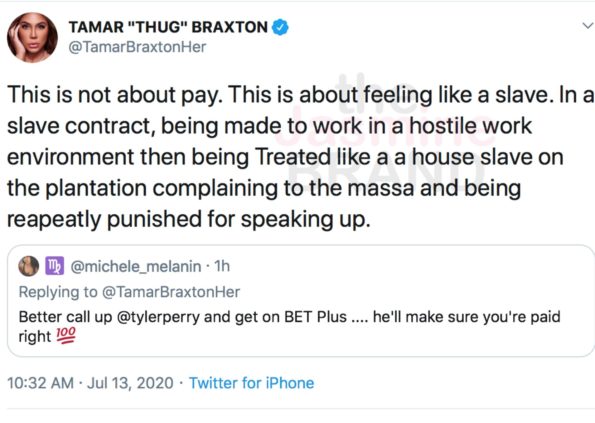Open the @michele_melanin handle

136,266
